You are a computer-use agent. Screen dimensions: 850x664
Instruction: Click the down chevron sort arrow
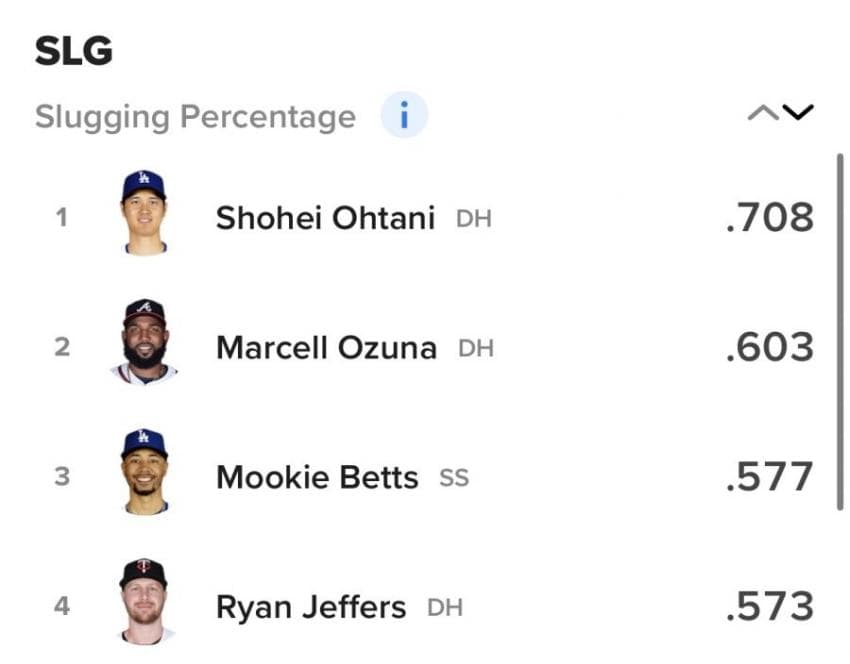(798, 112)
